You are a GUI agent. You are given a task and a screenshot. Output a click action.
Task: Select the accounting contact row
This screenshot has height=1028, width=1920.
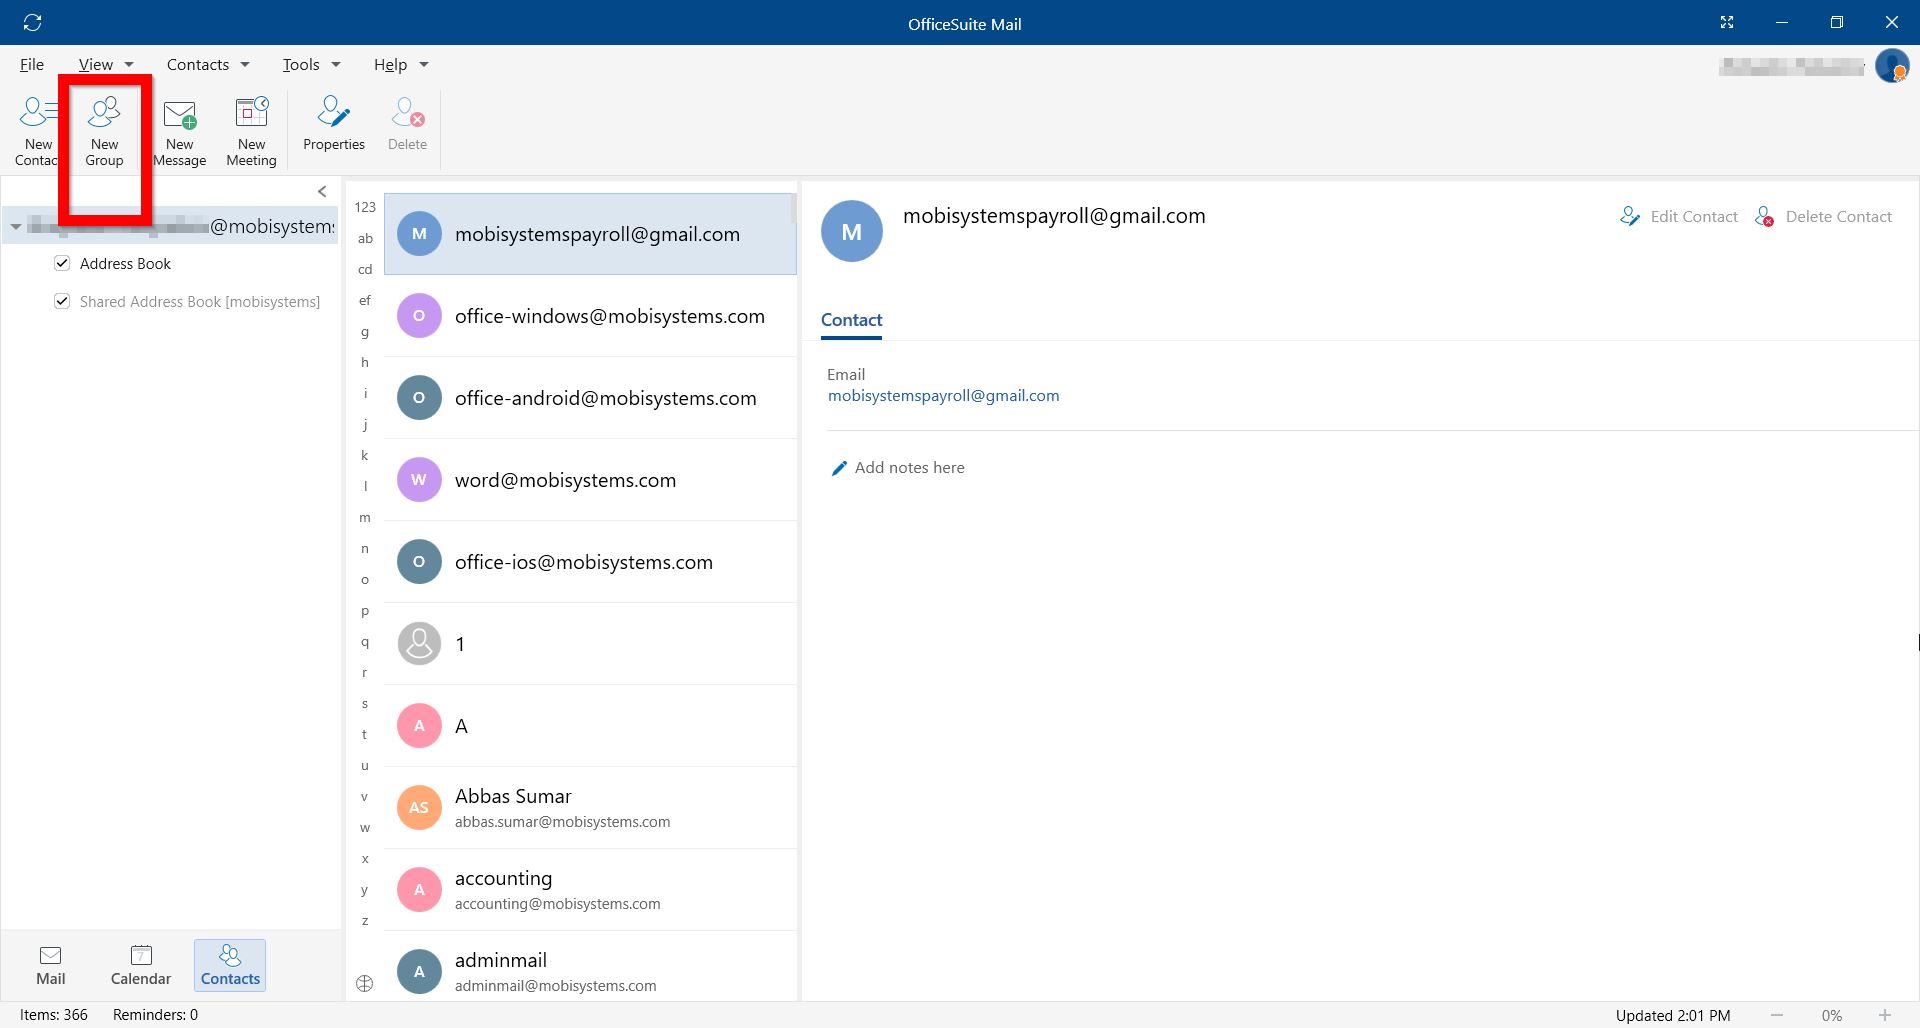pyautogui.click(x=590, y=890)
